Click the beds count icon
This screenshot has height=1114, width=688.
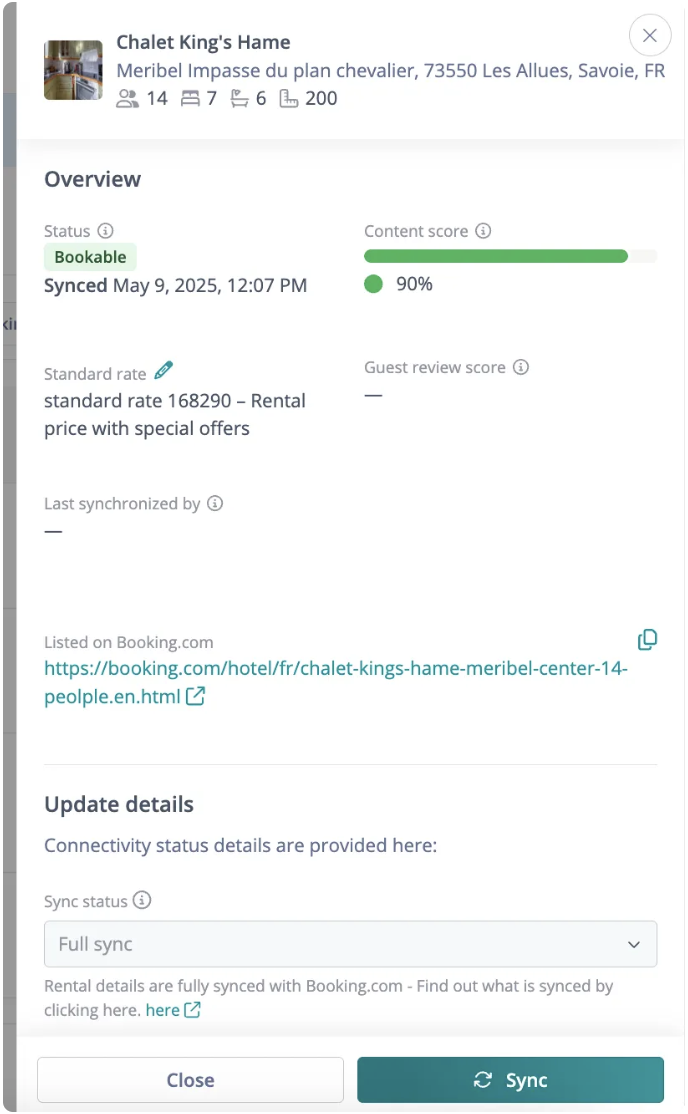[240, 98]
